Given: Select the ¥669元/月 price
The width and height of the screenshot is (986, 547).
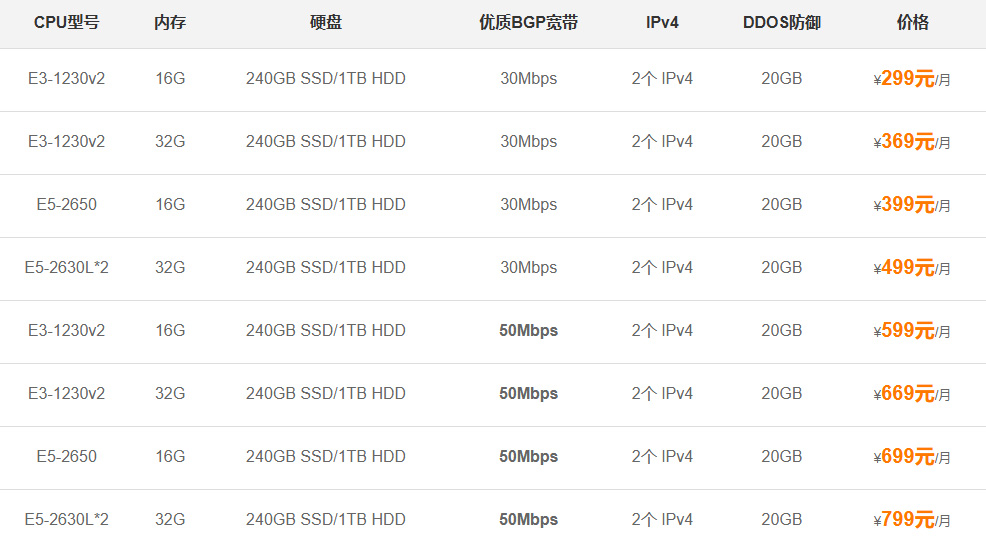Looking at the screenshot, I should click(x=911, y=394).
